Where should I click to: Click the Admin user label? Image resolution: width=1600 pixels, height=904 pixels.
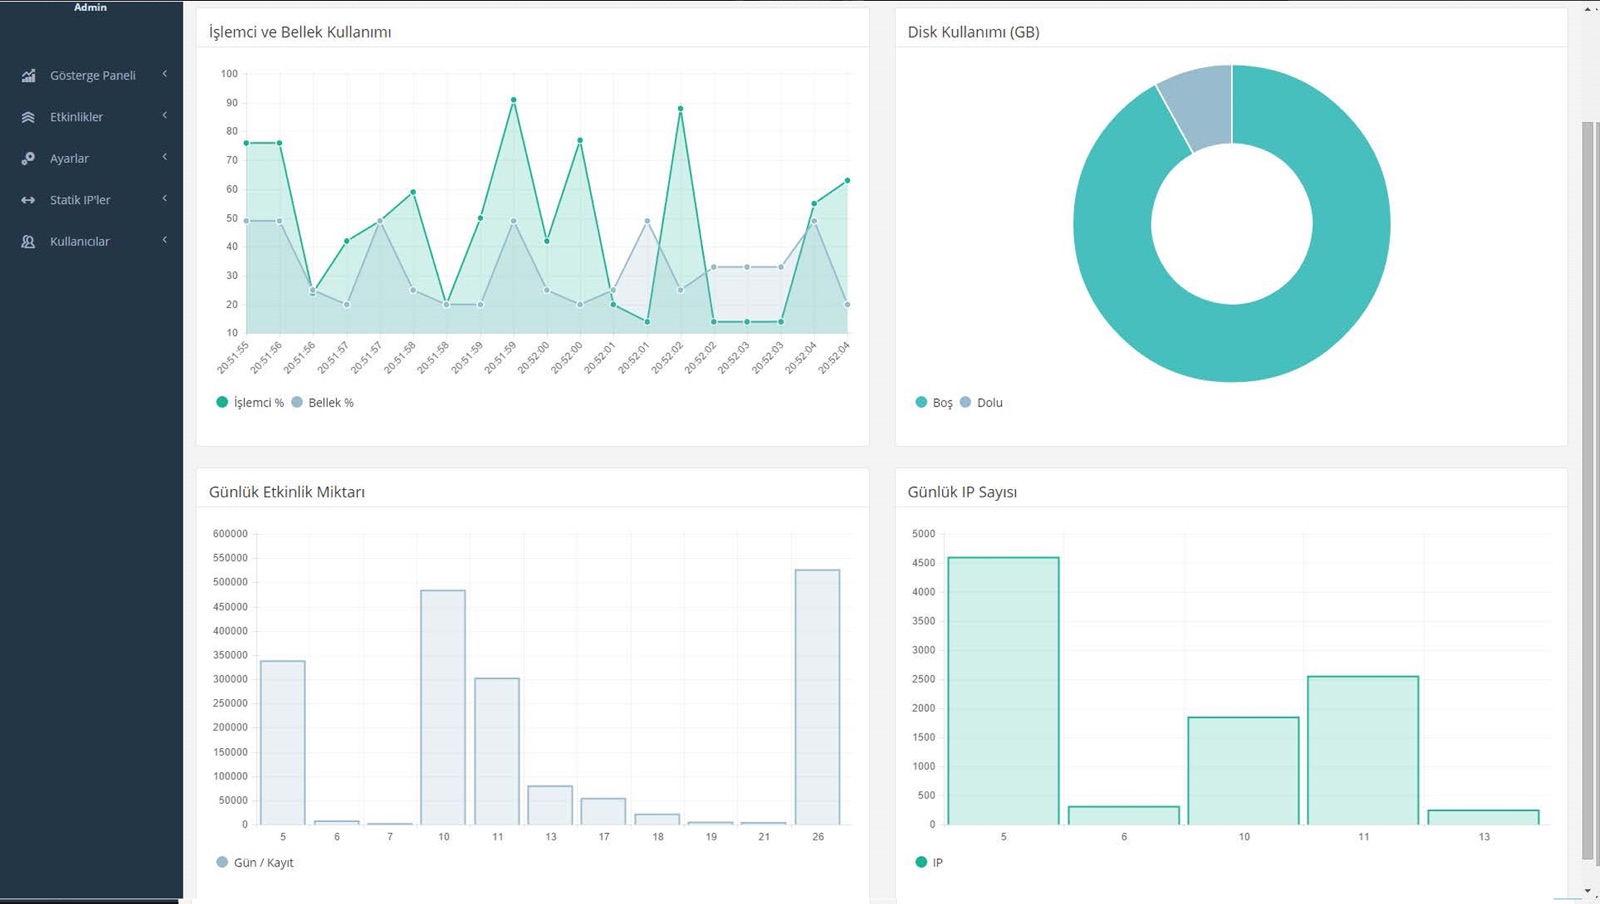click(x=90, y=7)
